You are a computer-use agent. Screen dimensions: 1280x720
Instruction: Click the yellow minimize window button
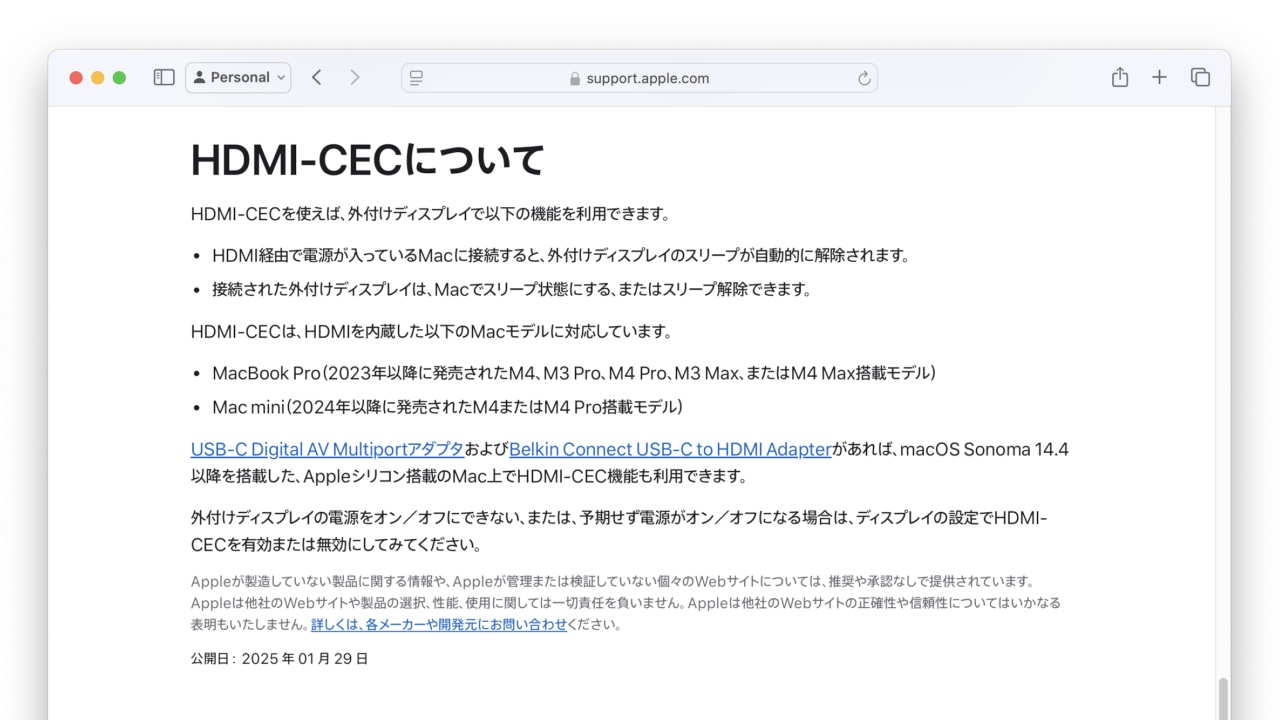click(98, 77)
